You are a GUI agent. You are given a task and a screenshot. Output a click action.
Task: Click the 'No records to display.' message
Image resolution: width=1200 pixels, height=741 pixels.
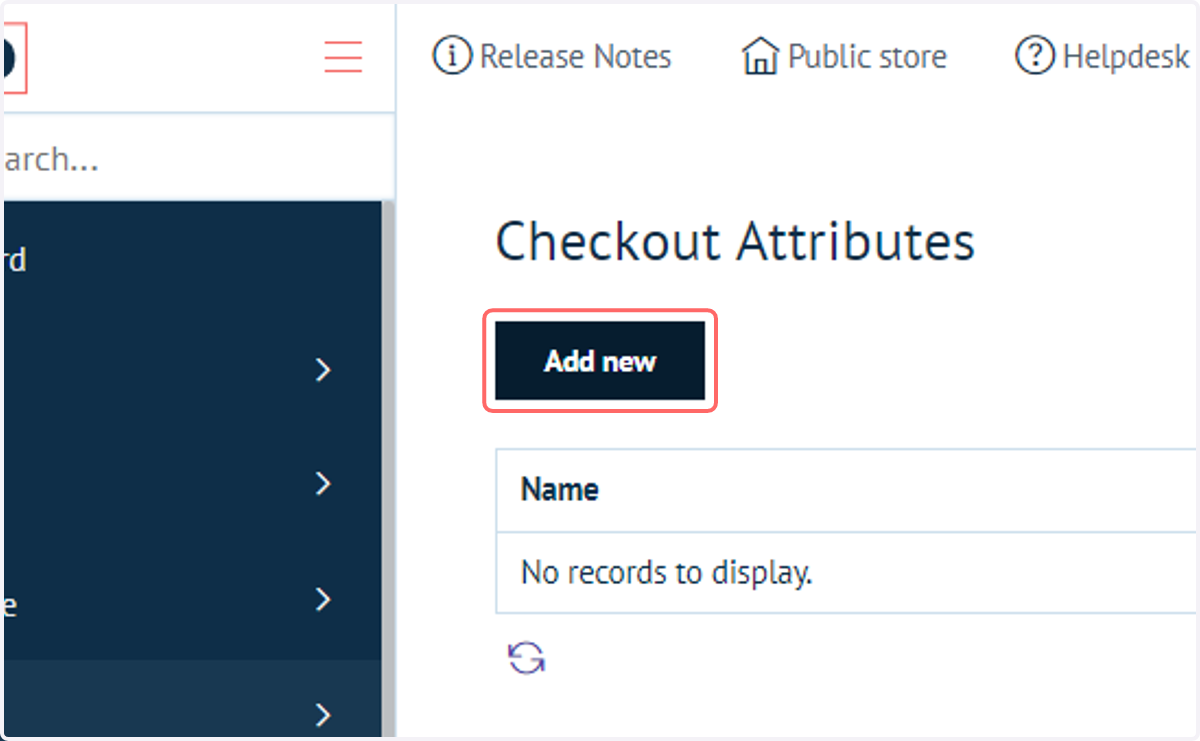666,573
